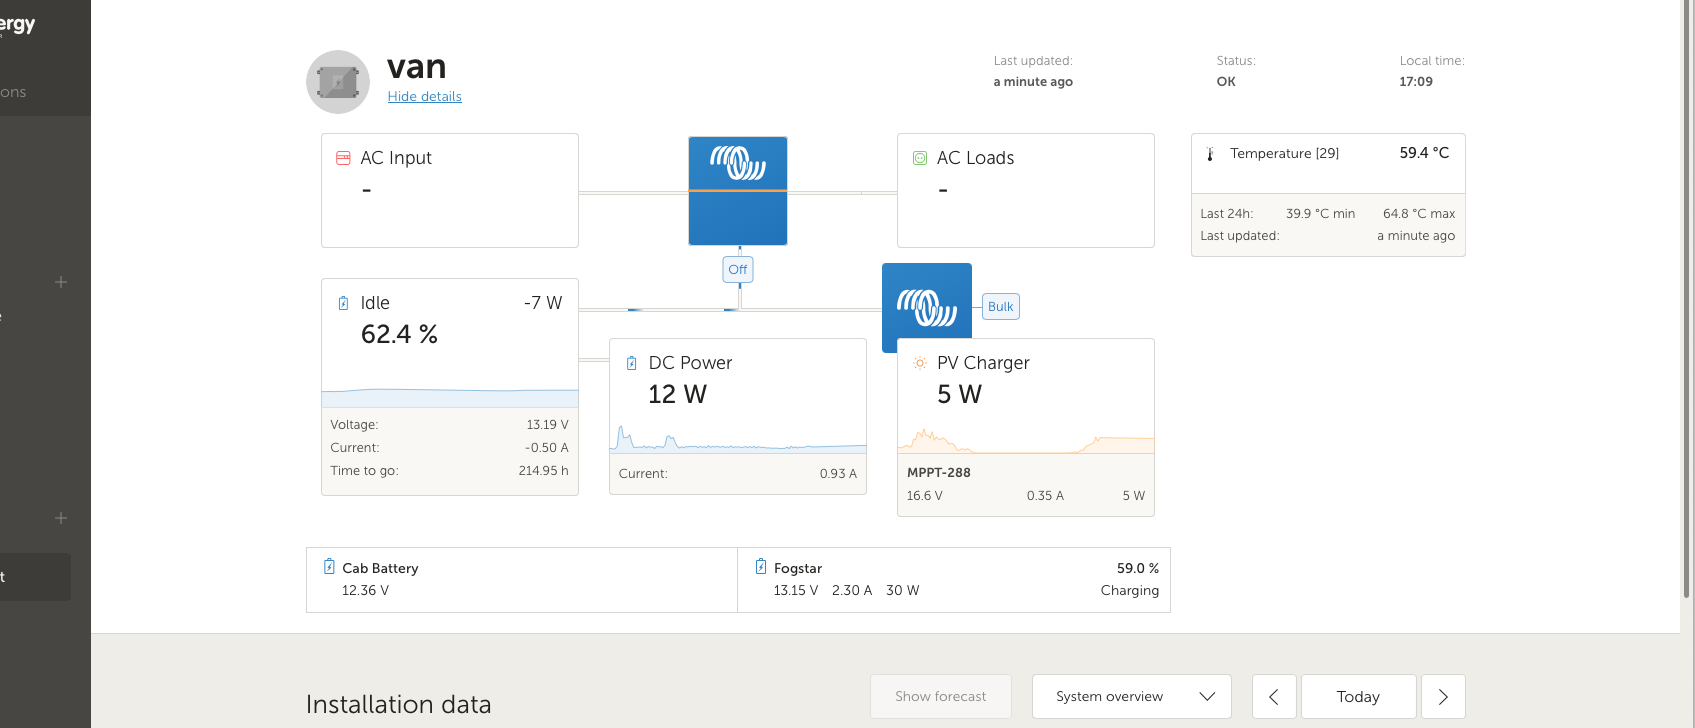Click the Fogstar Charging status
The image size is (1695, 728).
[1130, 591]
